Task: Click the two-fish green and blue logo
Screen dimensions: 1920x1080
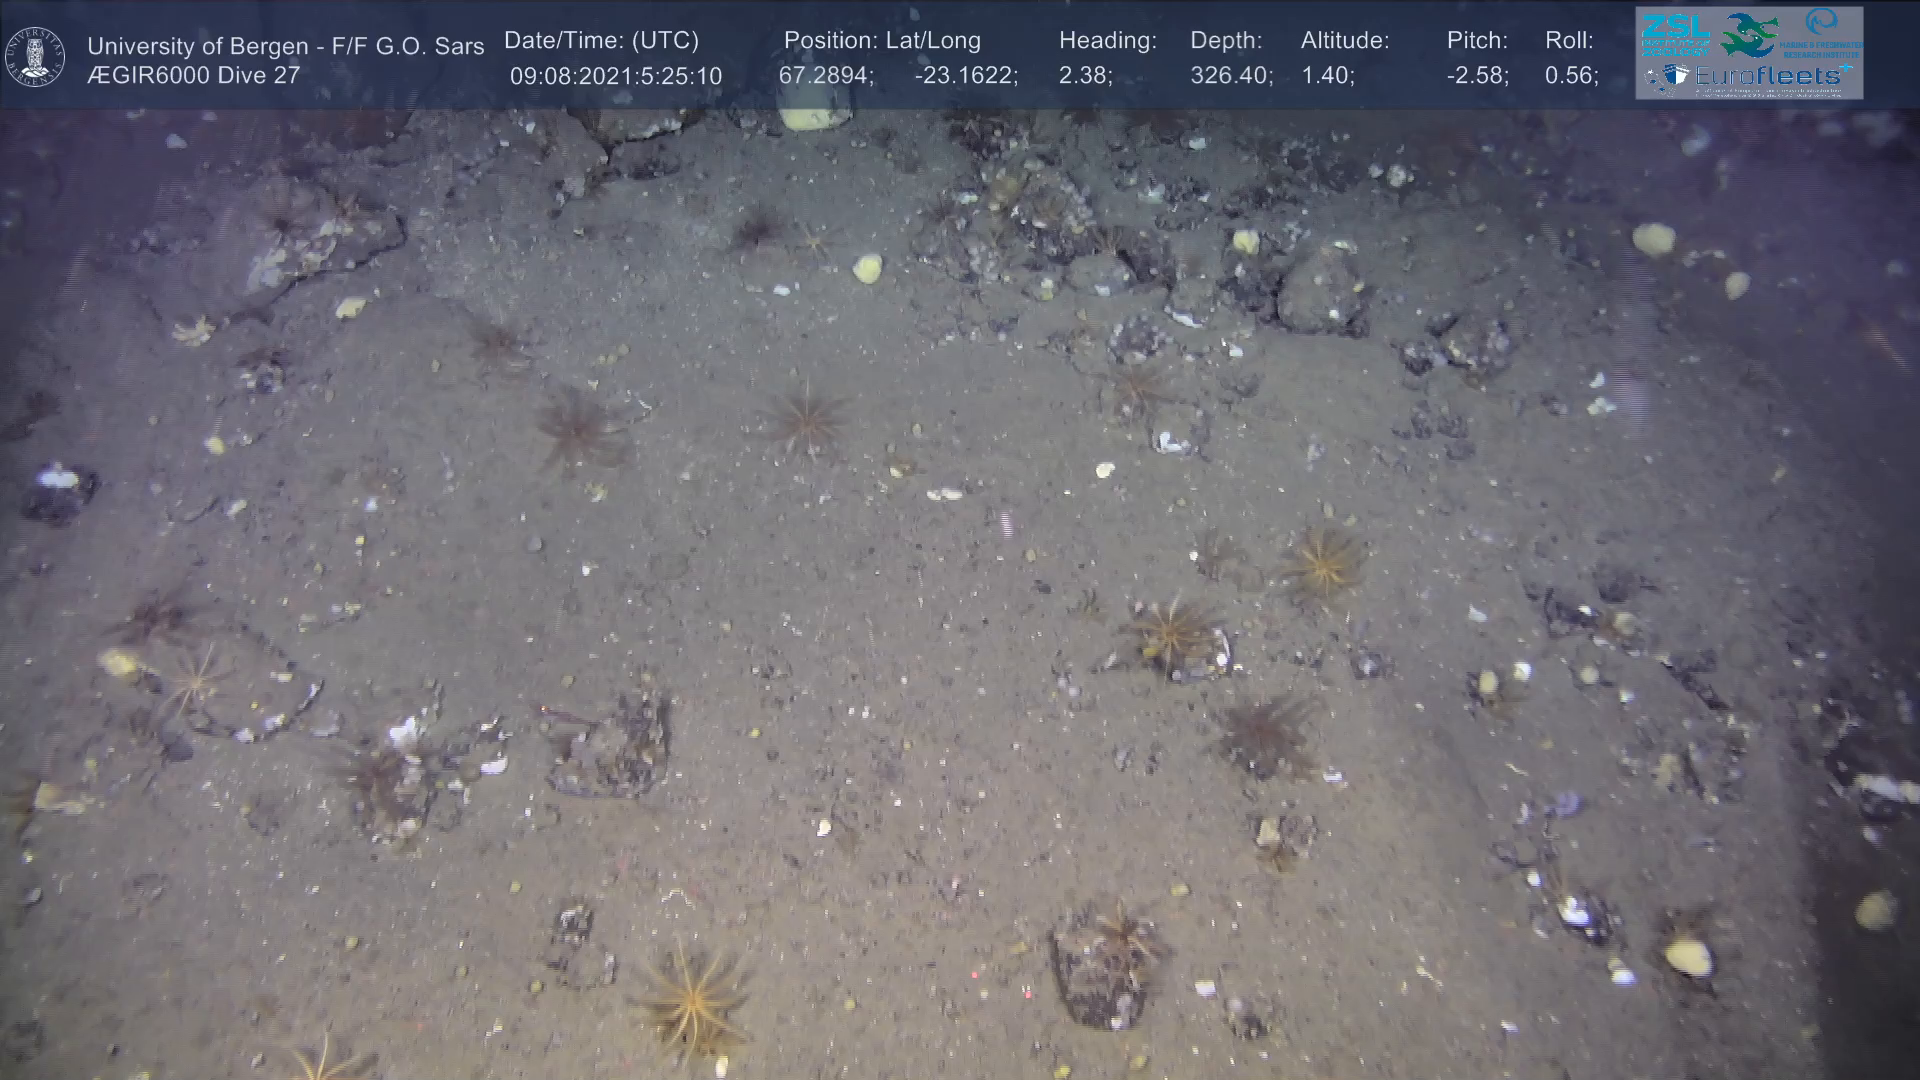Action: tap(1748, 35)
